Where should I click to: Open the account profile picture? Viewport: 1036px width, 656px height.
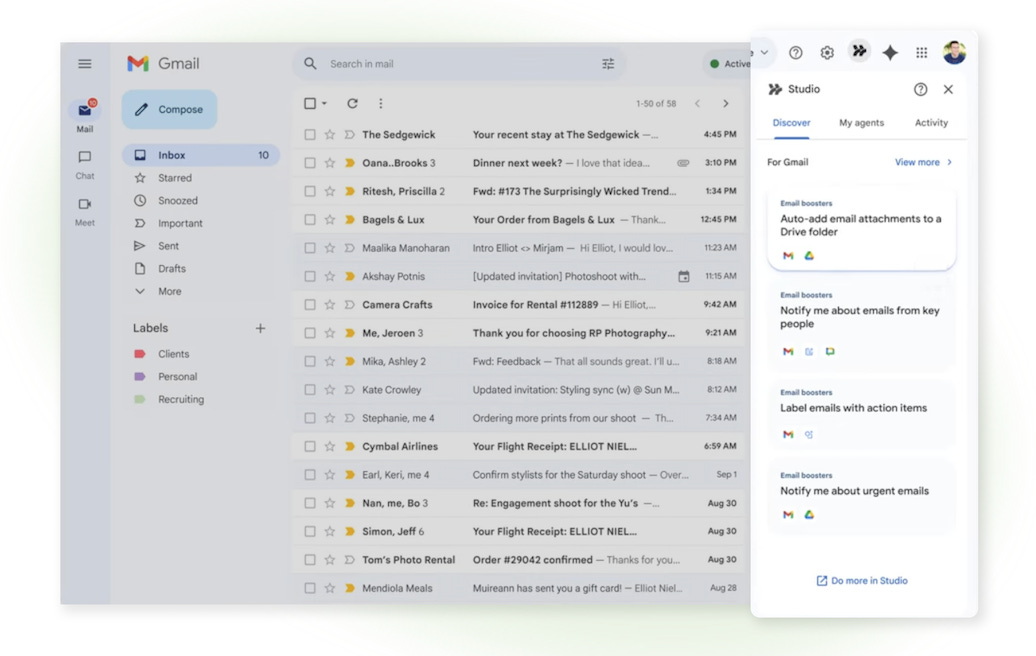(x=954, y=52)
